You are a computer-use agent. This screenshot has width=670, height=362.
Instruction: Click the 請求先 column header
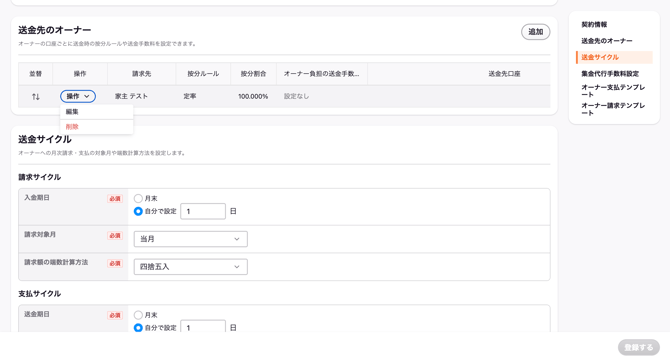tap(141, 74)
